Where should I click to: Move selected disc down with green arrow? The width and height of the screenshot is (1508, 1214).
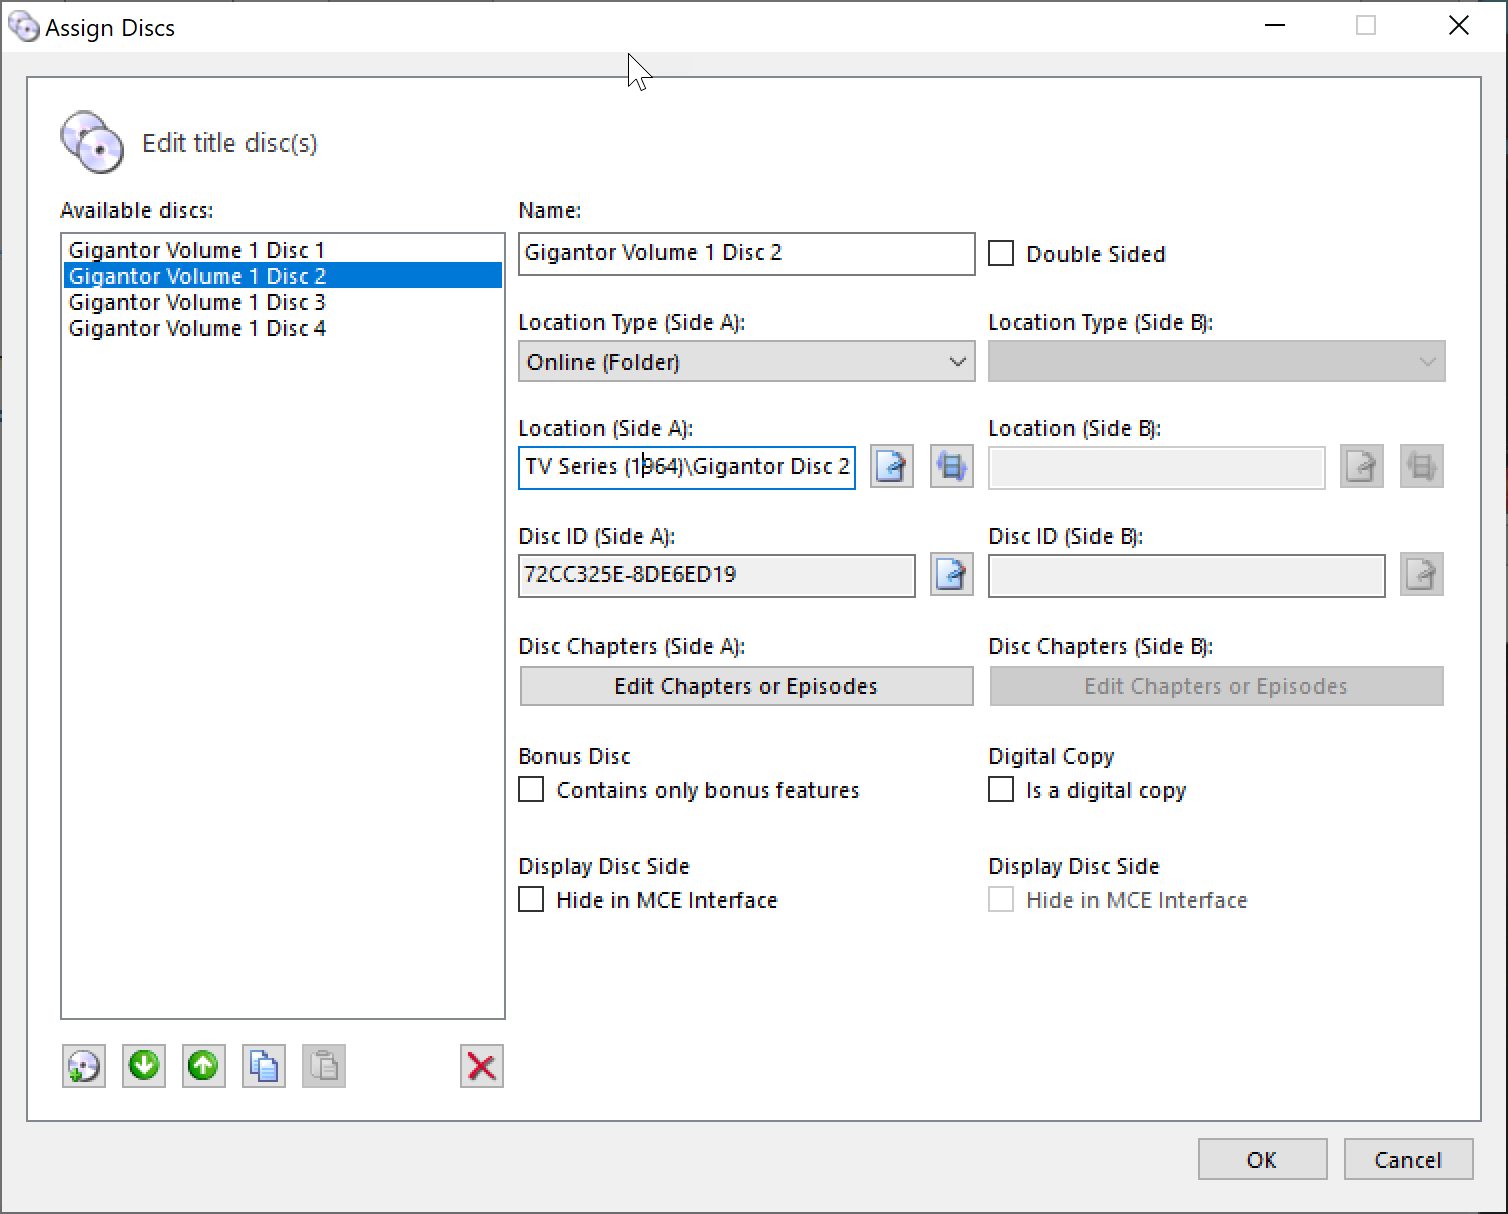pos(144,1066)
